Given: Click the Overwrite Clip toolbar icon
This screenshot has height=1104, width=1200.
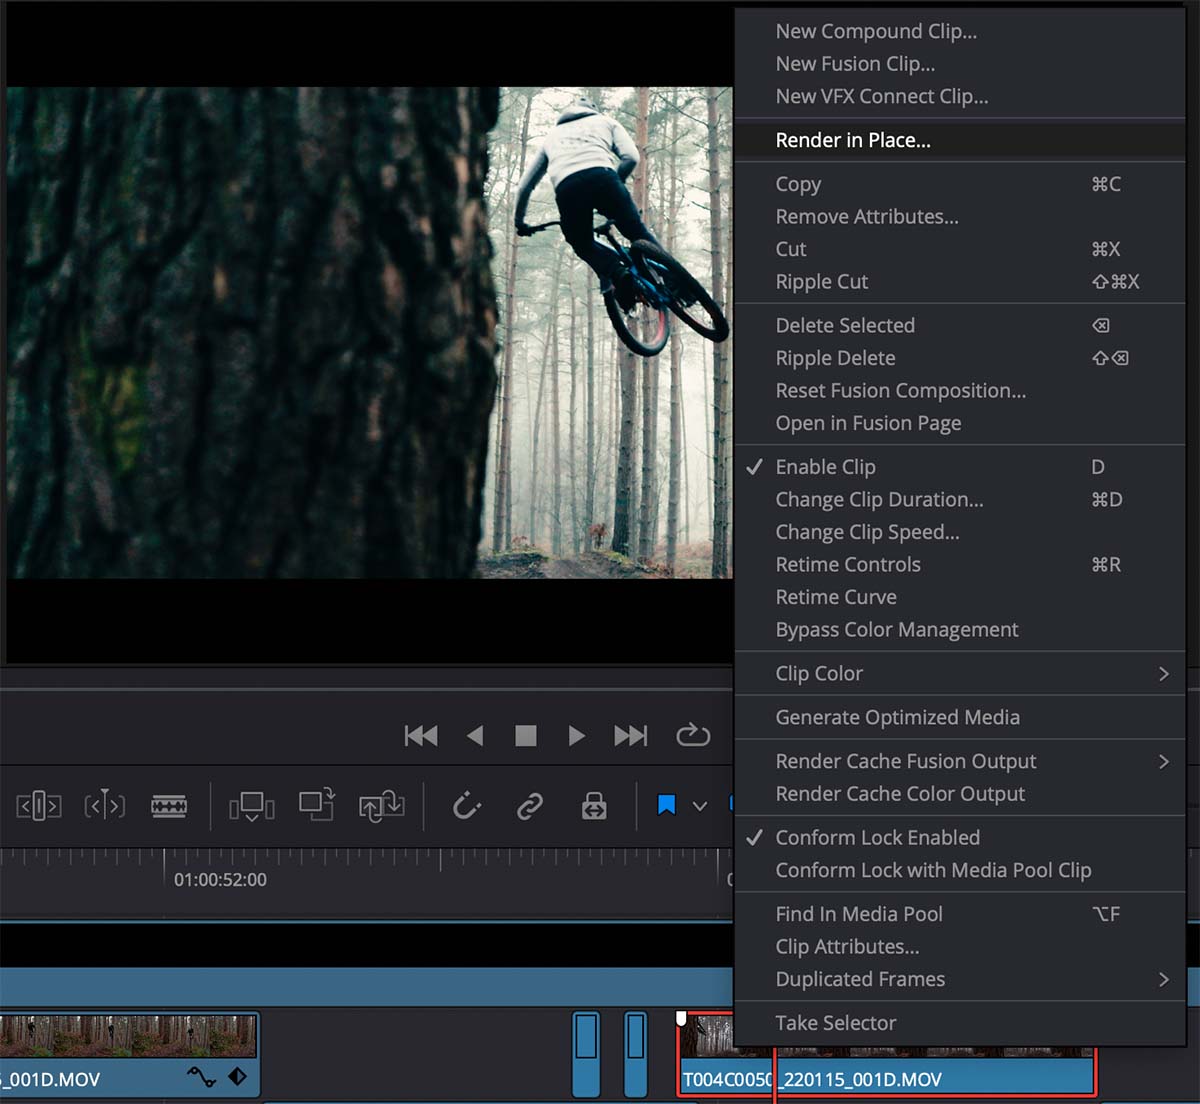Looking at the screenshot, I should [316, 806].
